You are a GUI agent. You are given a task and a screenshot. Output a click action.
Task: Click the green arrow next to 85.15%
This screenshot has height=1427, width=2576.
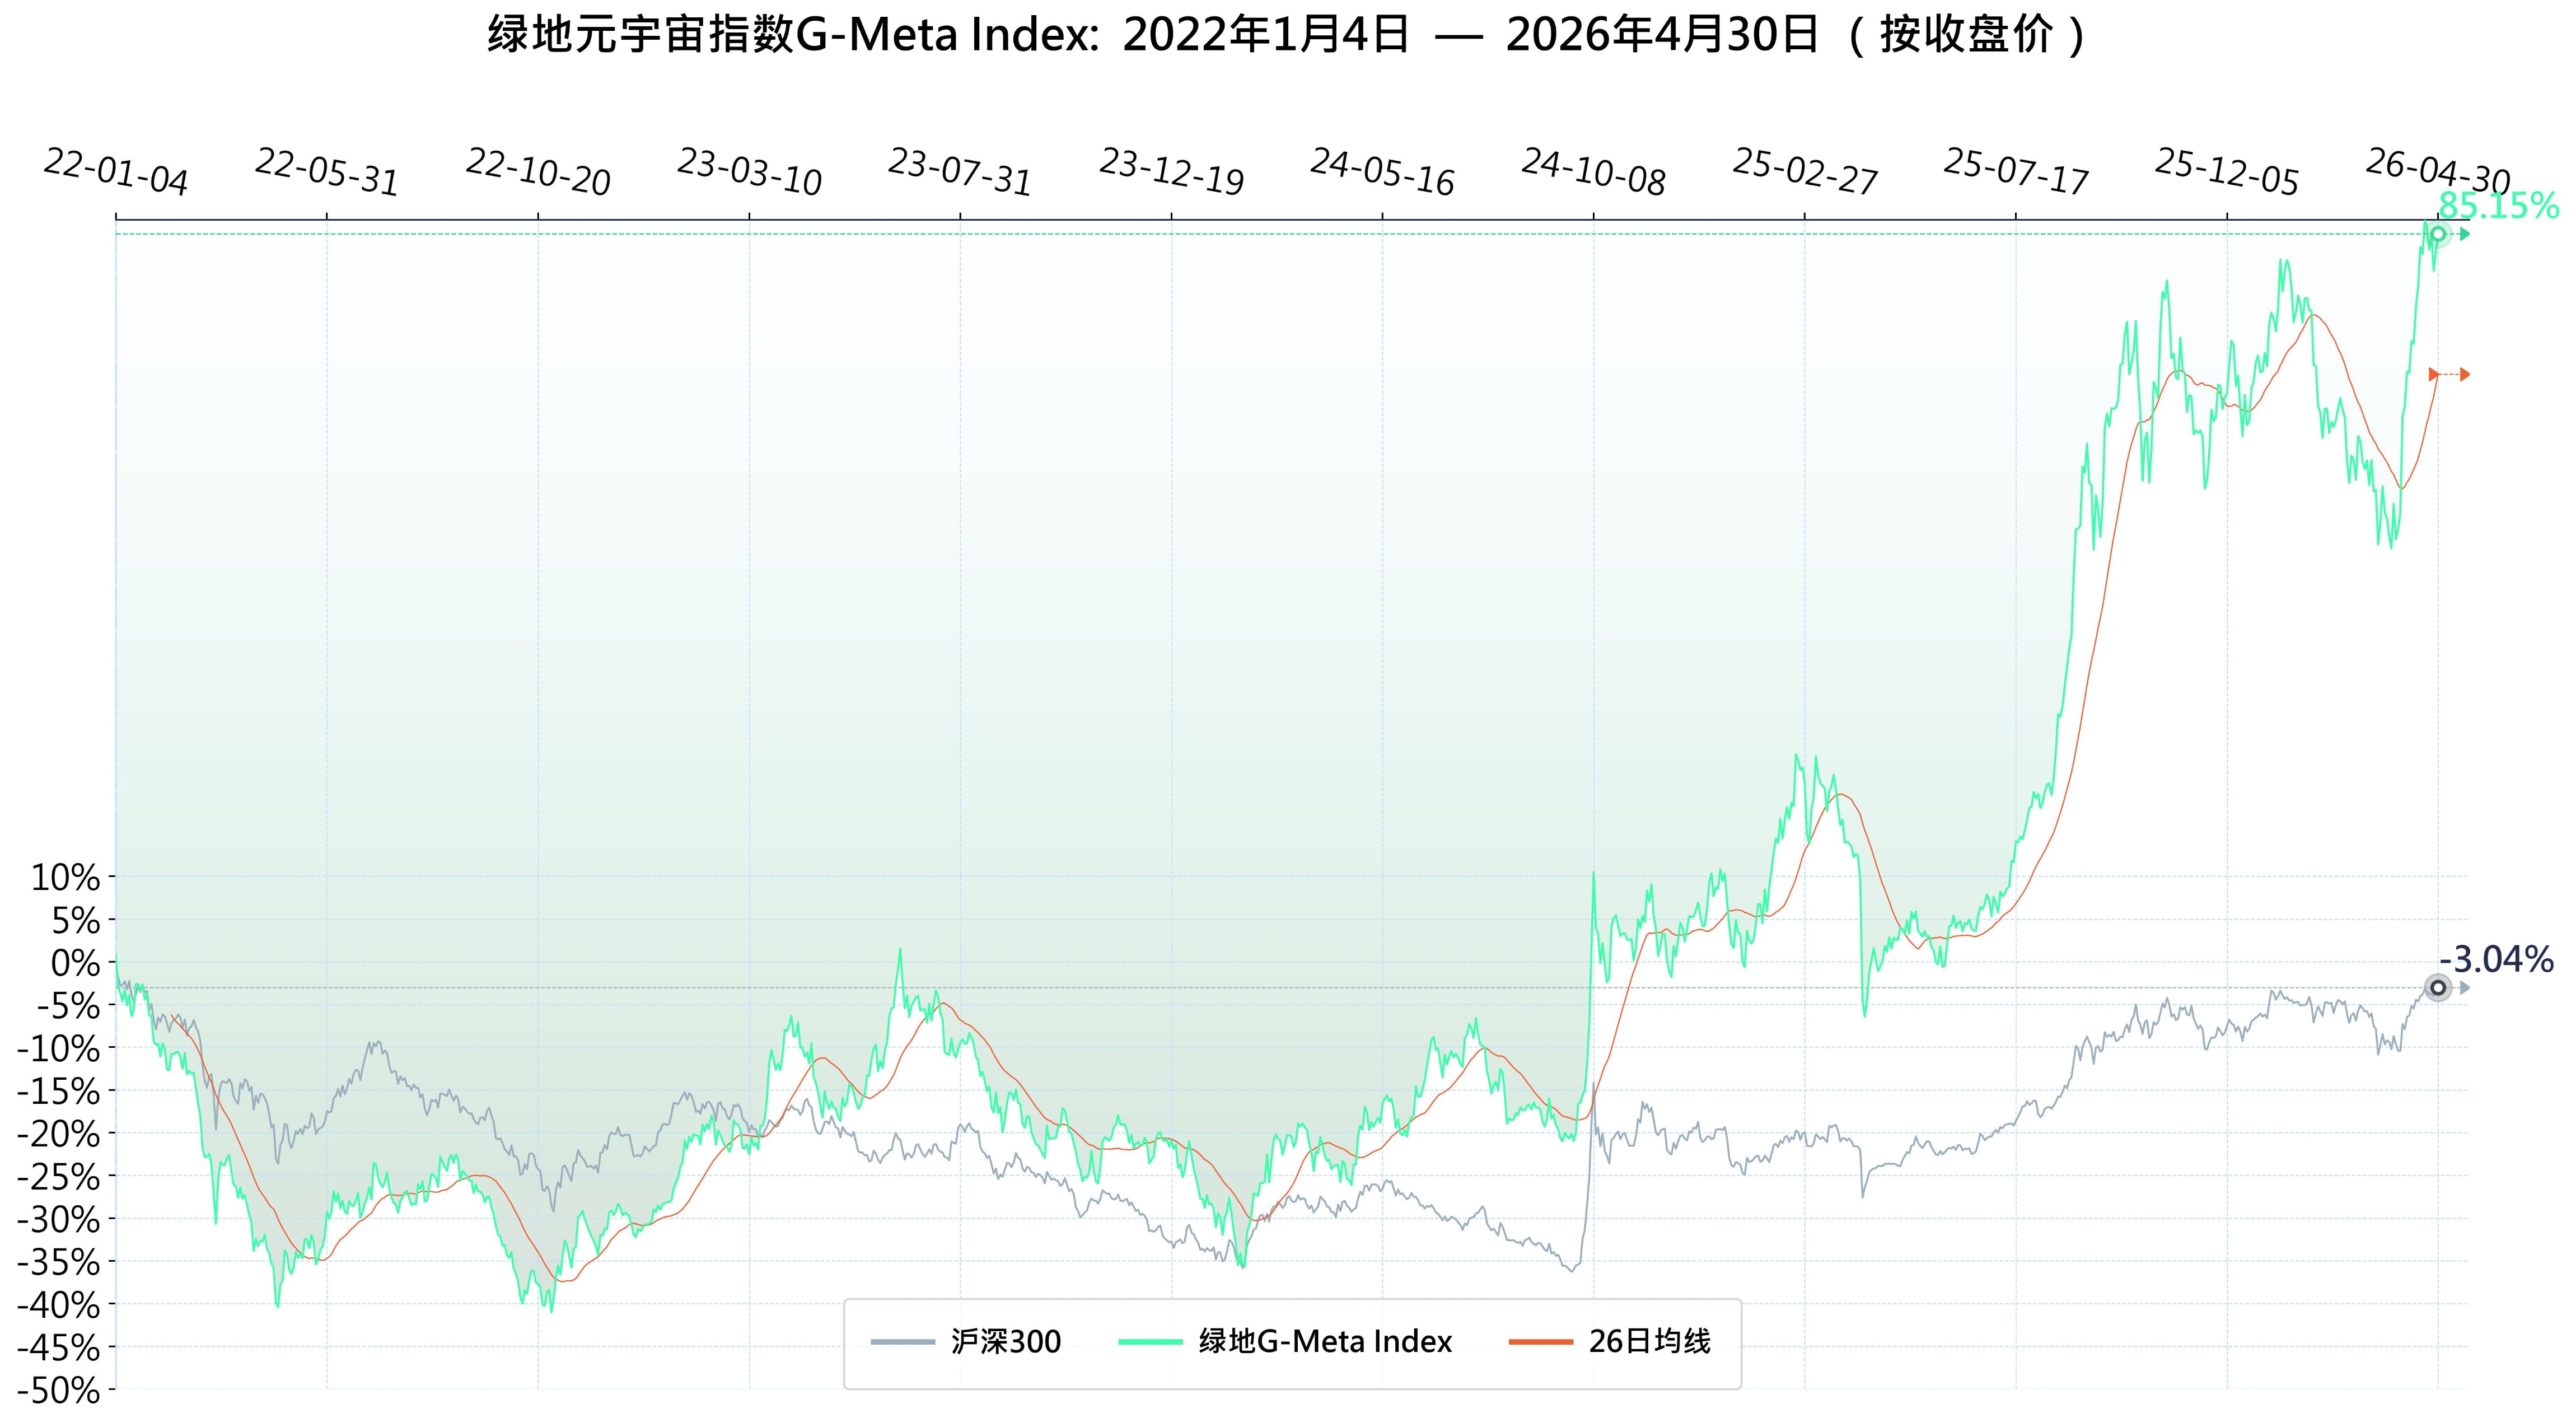pos(2465,235)
